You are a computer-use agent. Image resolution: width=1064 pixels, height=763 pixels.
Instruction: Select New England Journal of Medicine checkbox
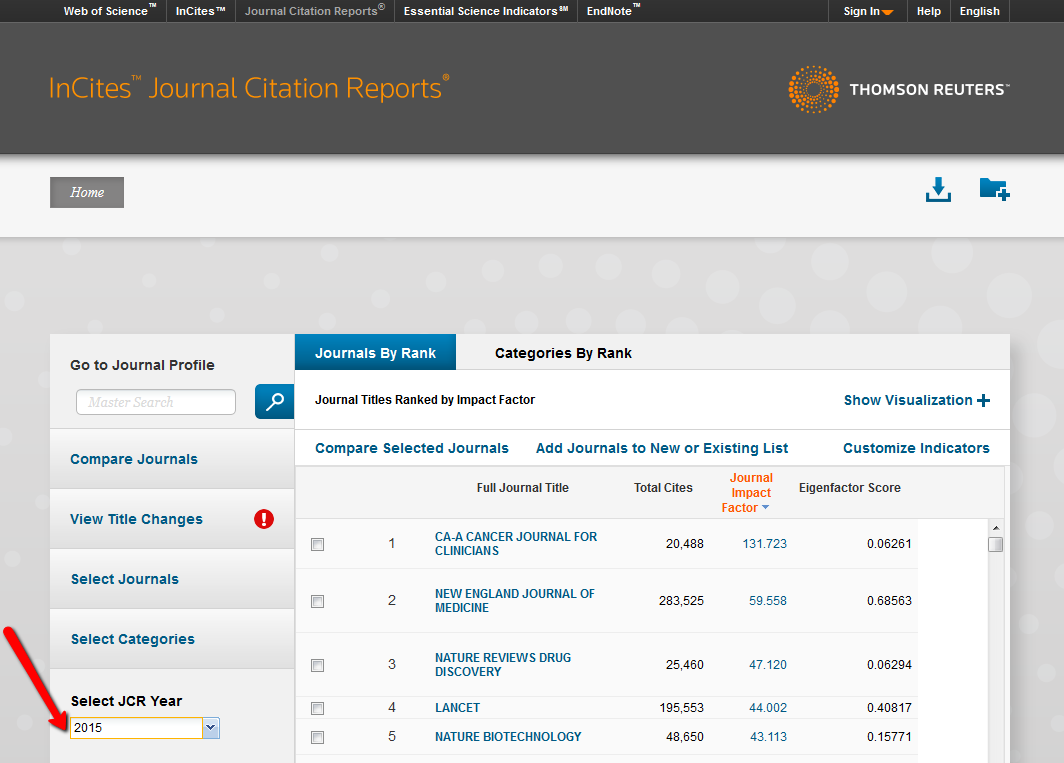coord(318,601)
